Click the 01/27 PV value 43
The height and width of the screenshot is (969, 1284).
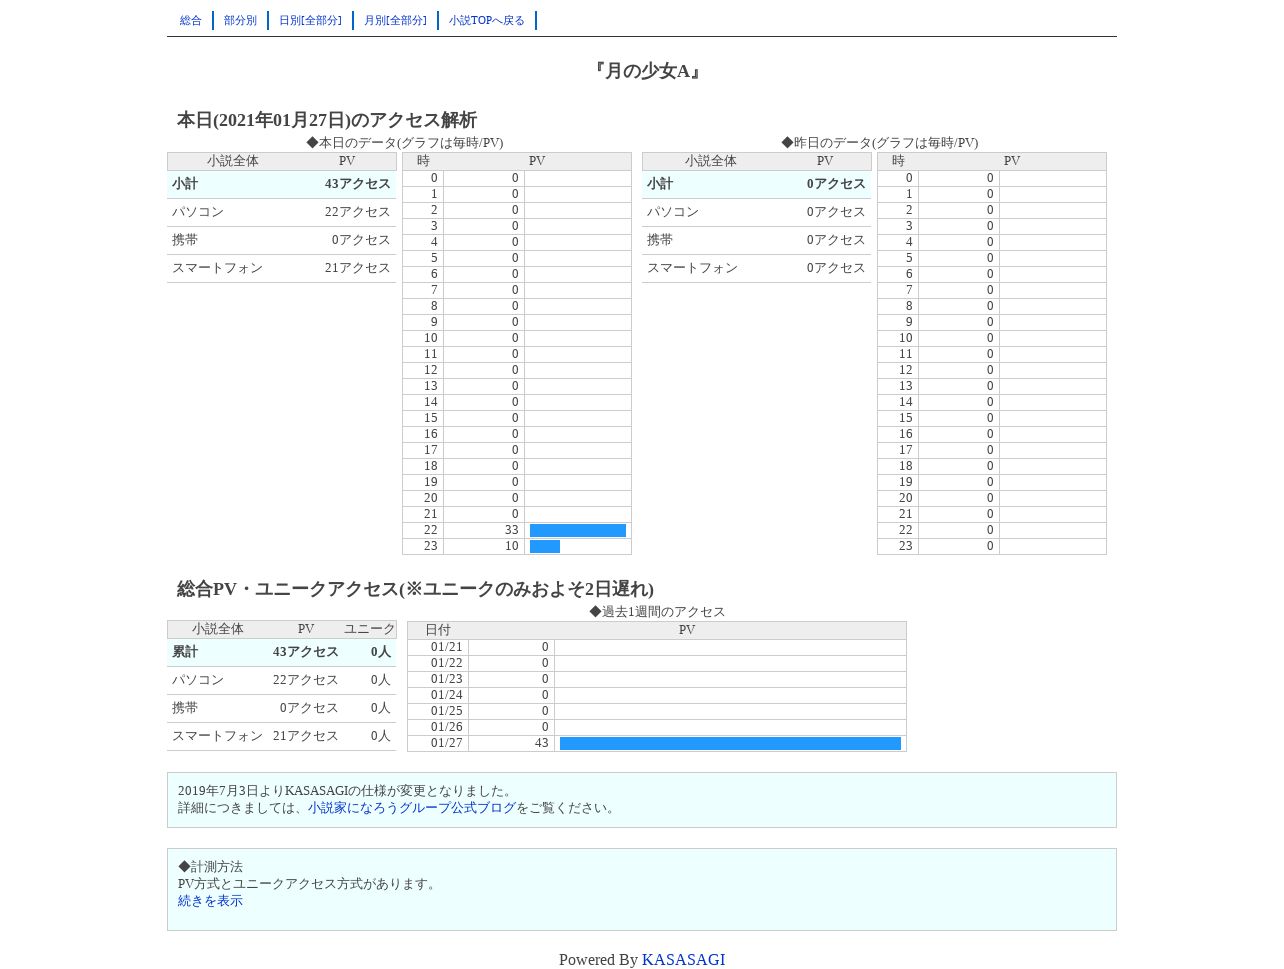(x=542, y=744)
